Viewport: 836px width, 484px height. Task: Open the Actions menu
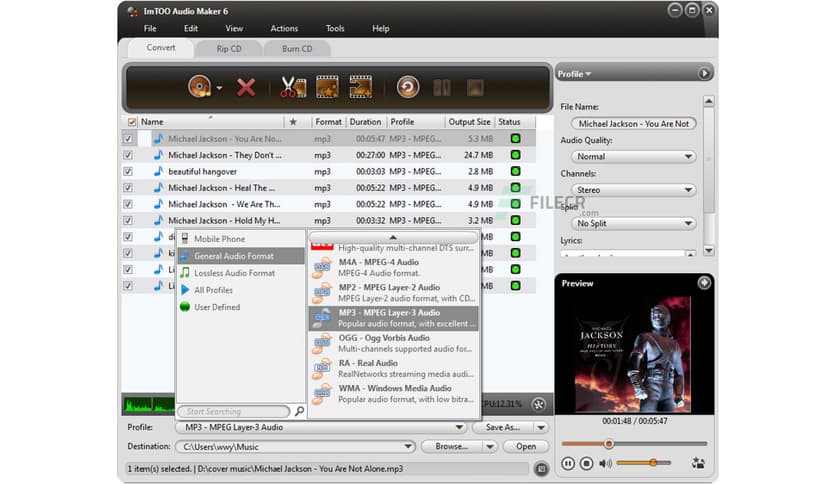click(284, 28)
